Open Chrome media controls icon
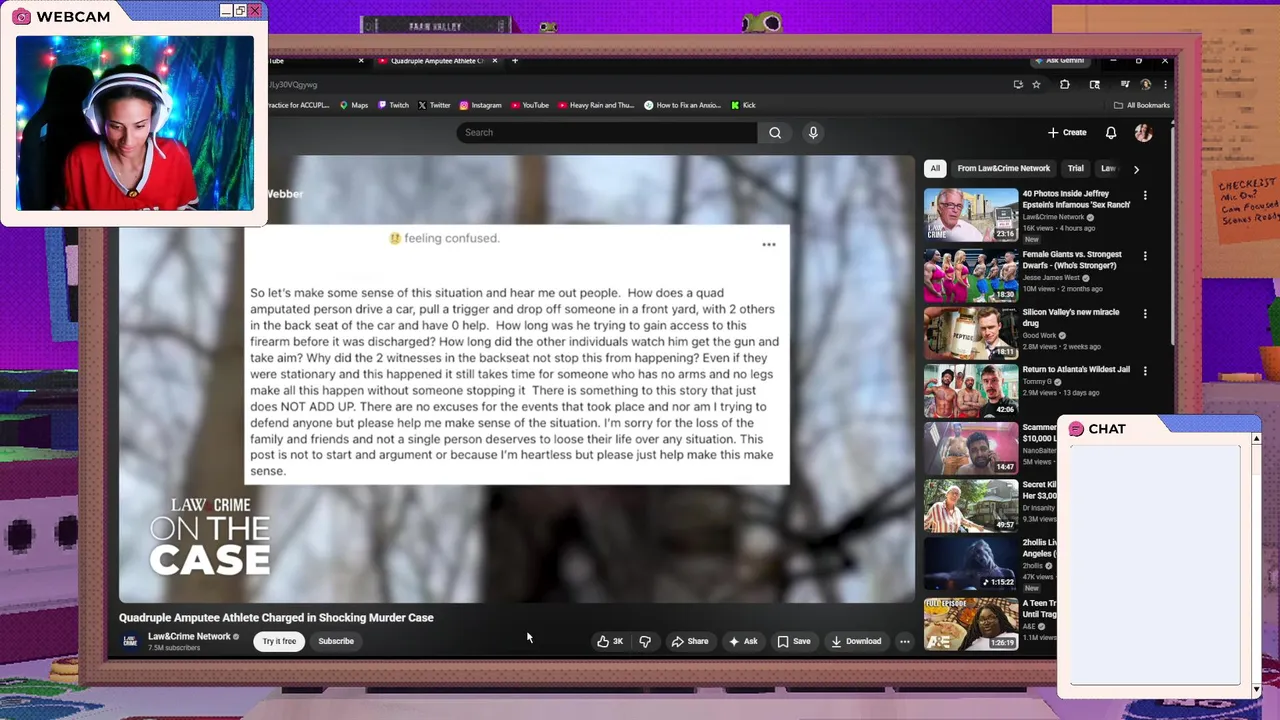The image size is (1280, 720). click(1125, 84)
